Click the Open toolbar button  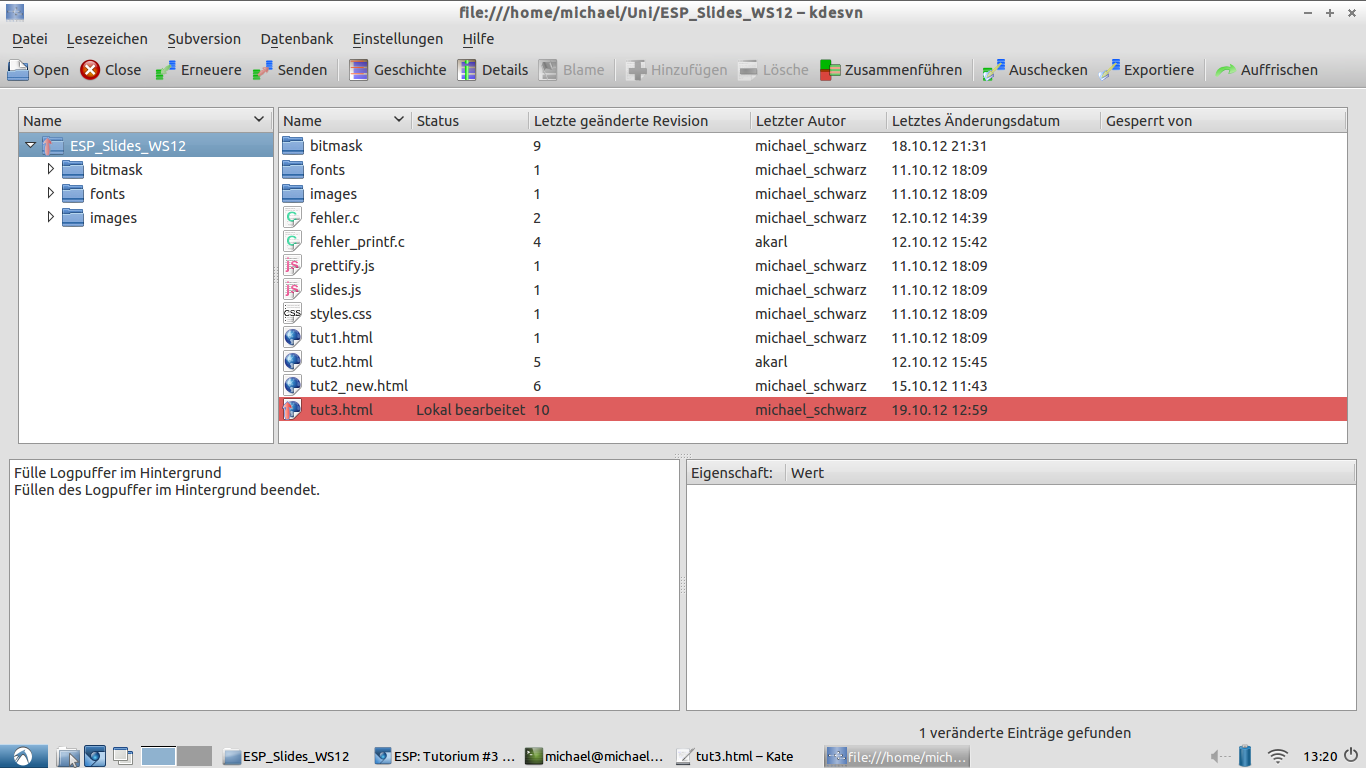point(38,70)
